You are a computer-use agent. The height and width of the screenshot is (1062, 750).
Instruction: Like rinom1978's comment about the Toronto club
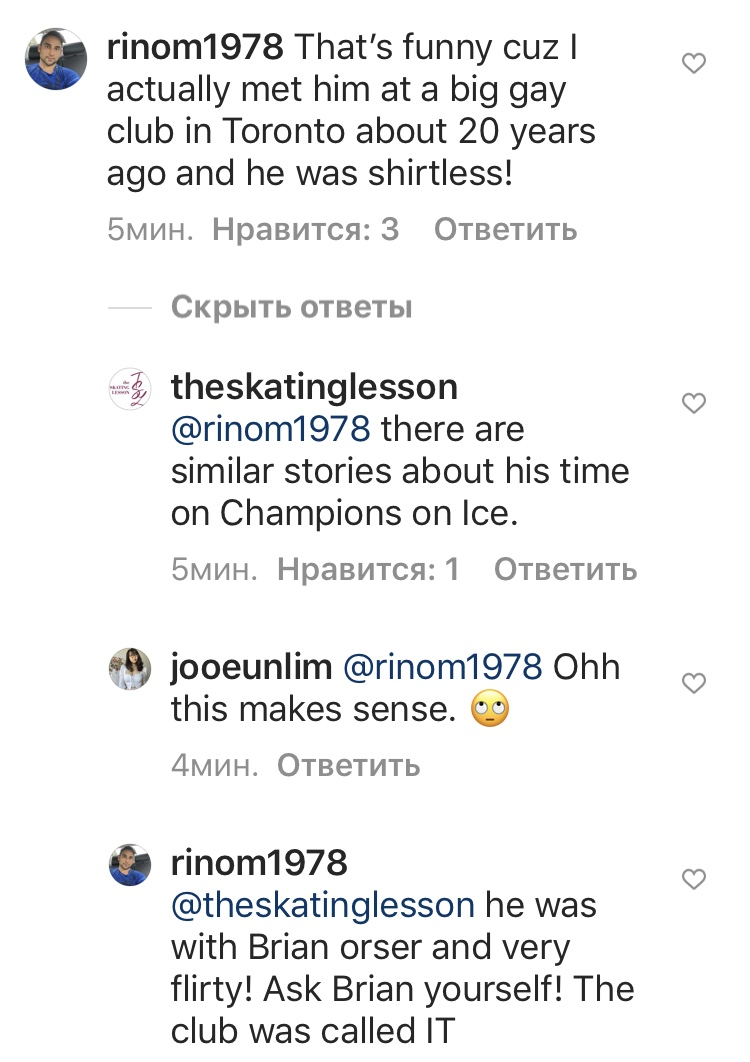point(693,64)
